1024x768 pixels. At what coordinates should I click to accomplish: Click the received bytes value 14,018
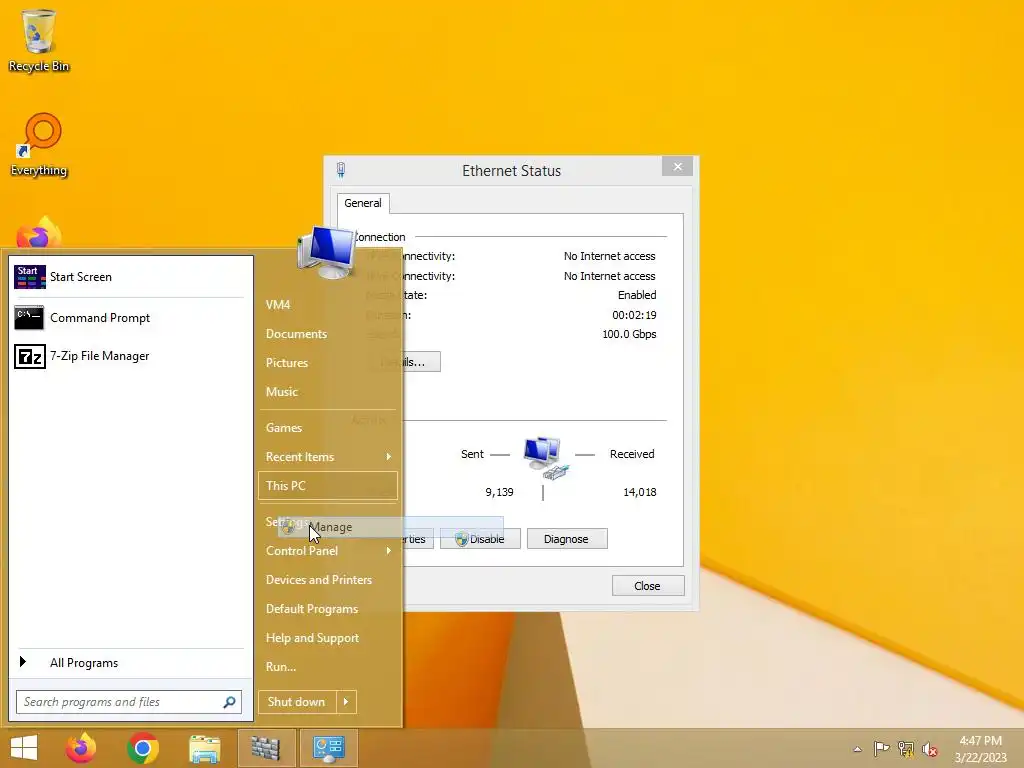(639, 492)
